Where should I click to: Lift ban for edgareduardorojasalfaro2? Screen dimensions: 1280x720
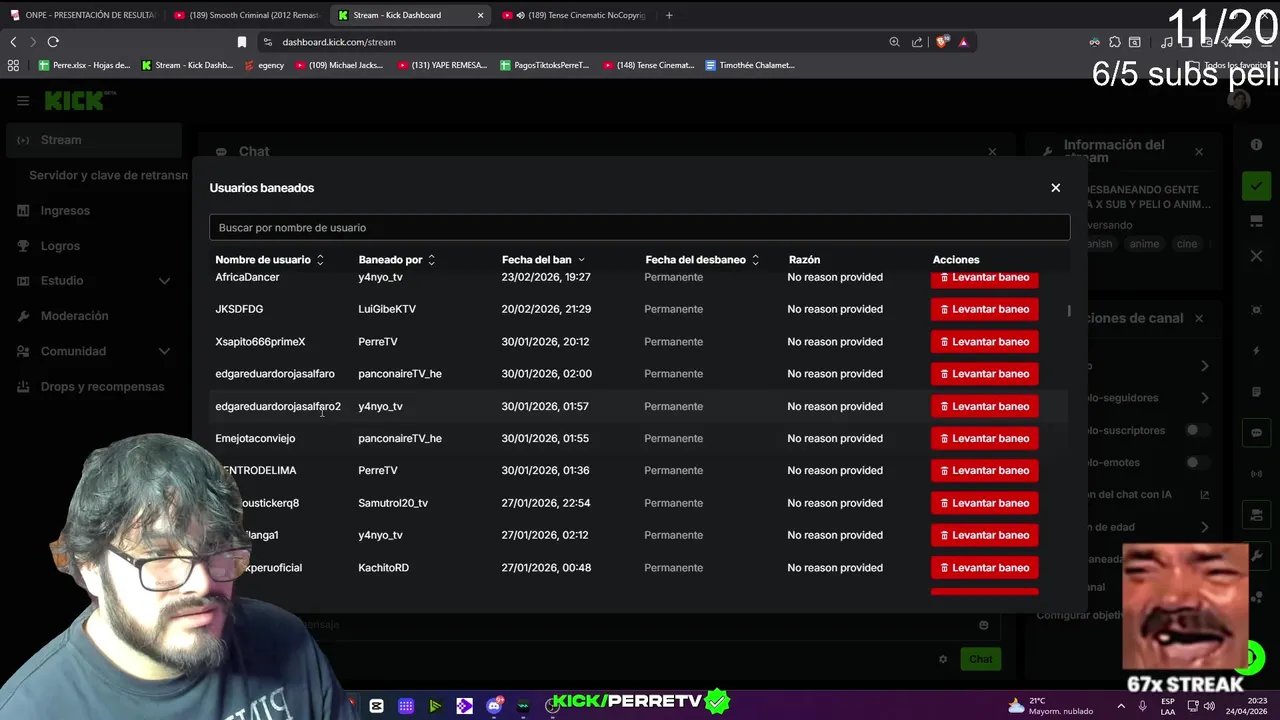(984, 406)
